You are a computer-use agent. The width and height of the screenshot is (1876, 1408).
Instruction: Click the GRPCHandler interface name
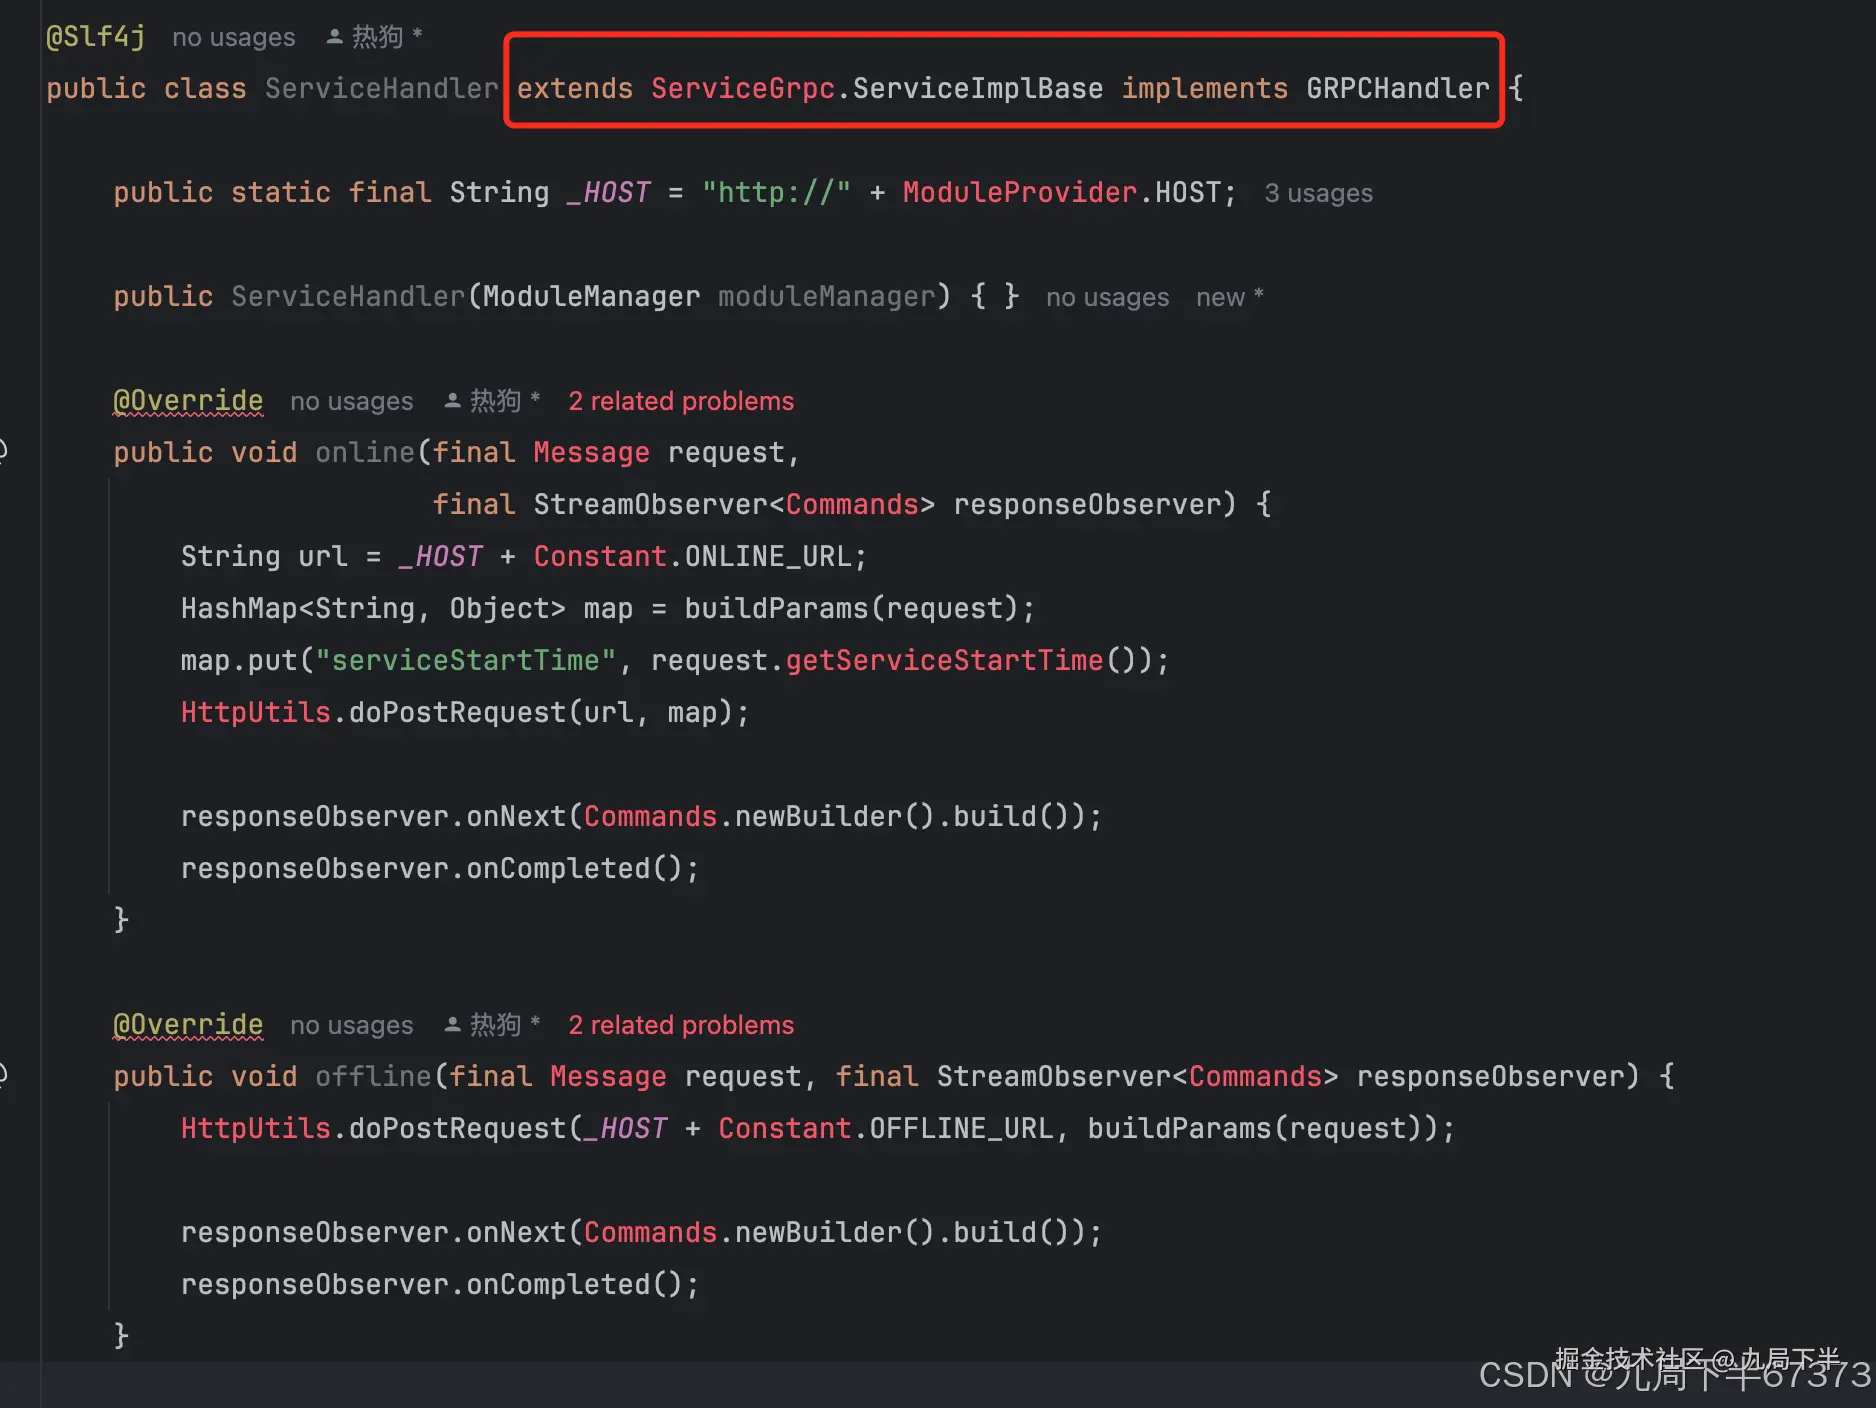point(1397,89)
